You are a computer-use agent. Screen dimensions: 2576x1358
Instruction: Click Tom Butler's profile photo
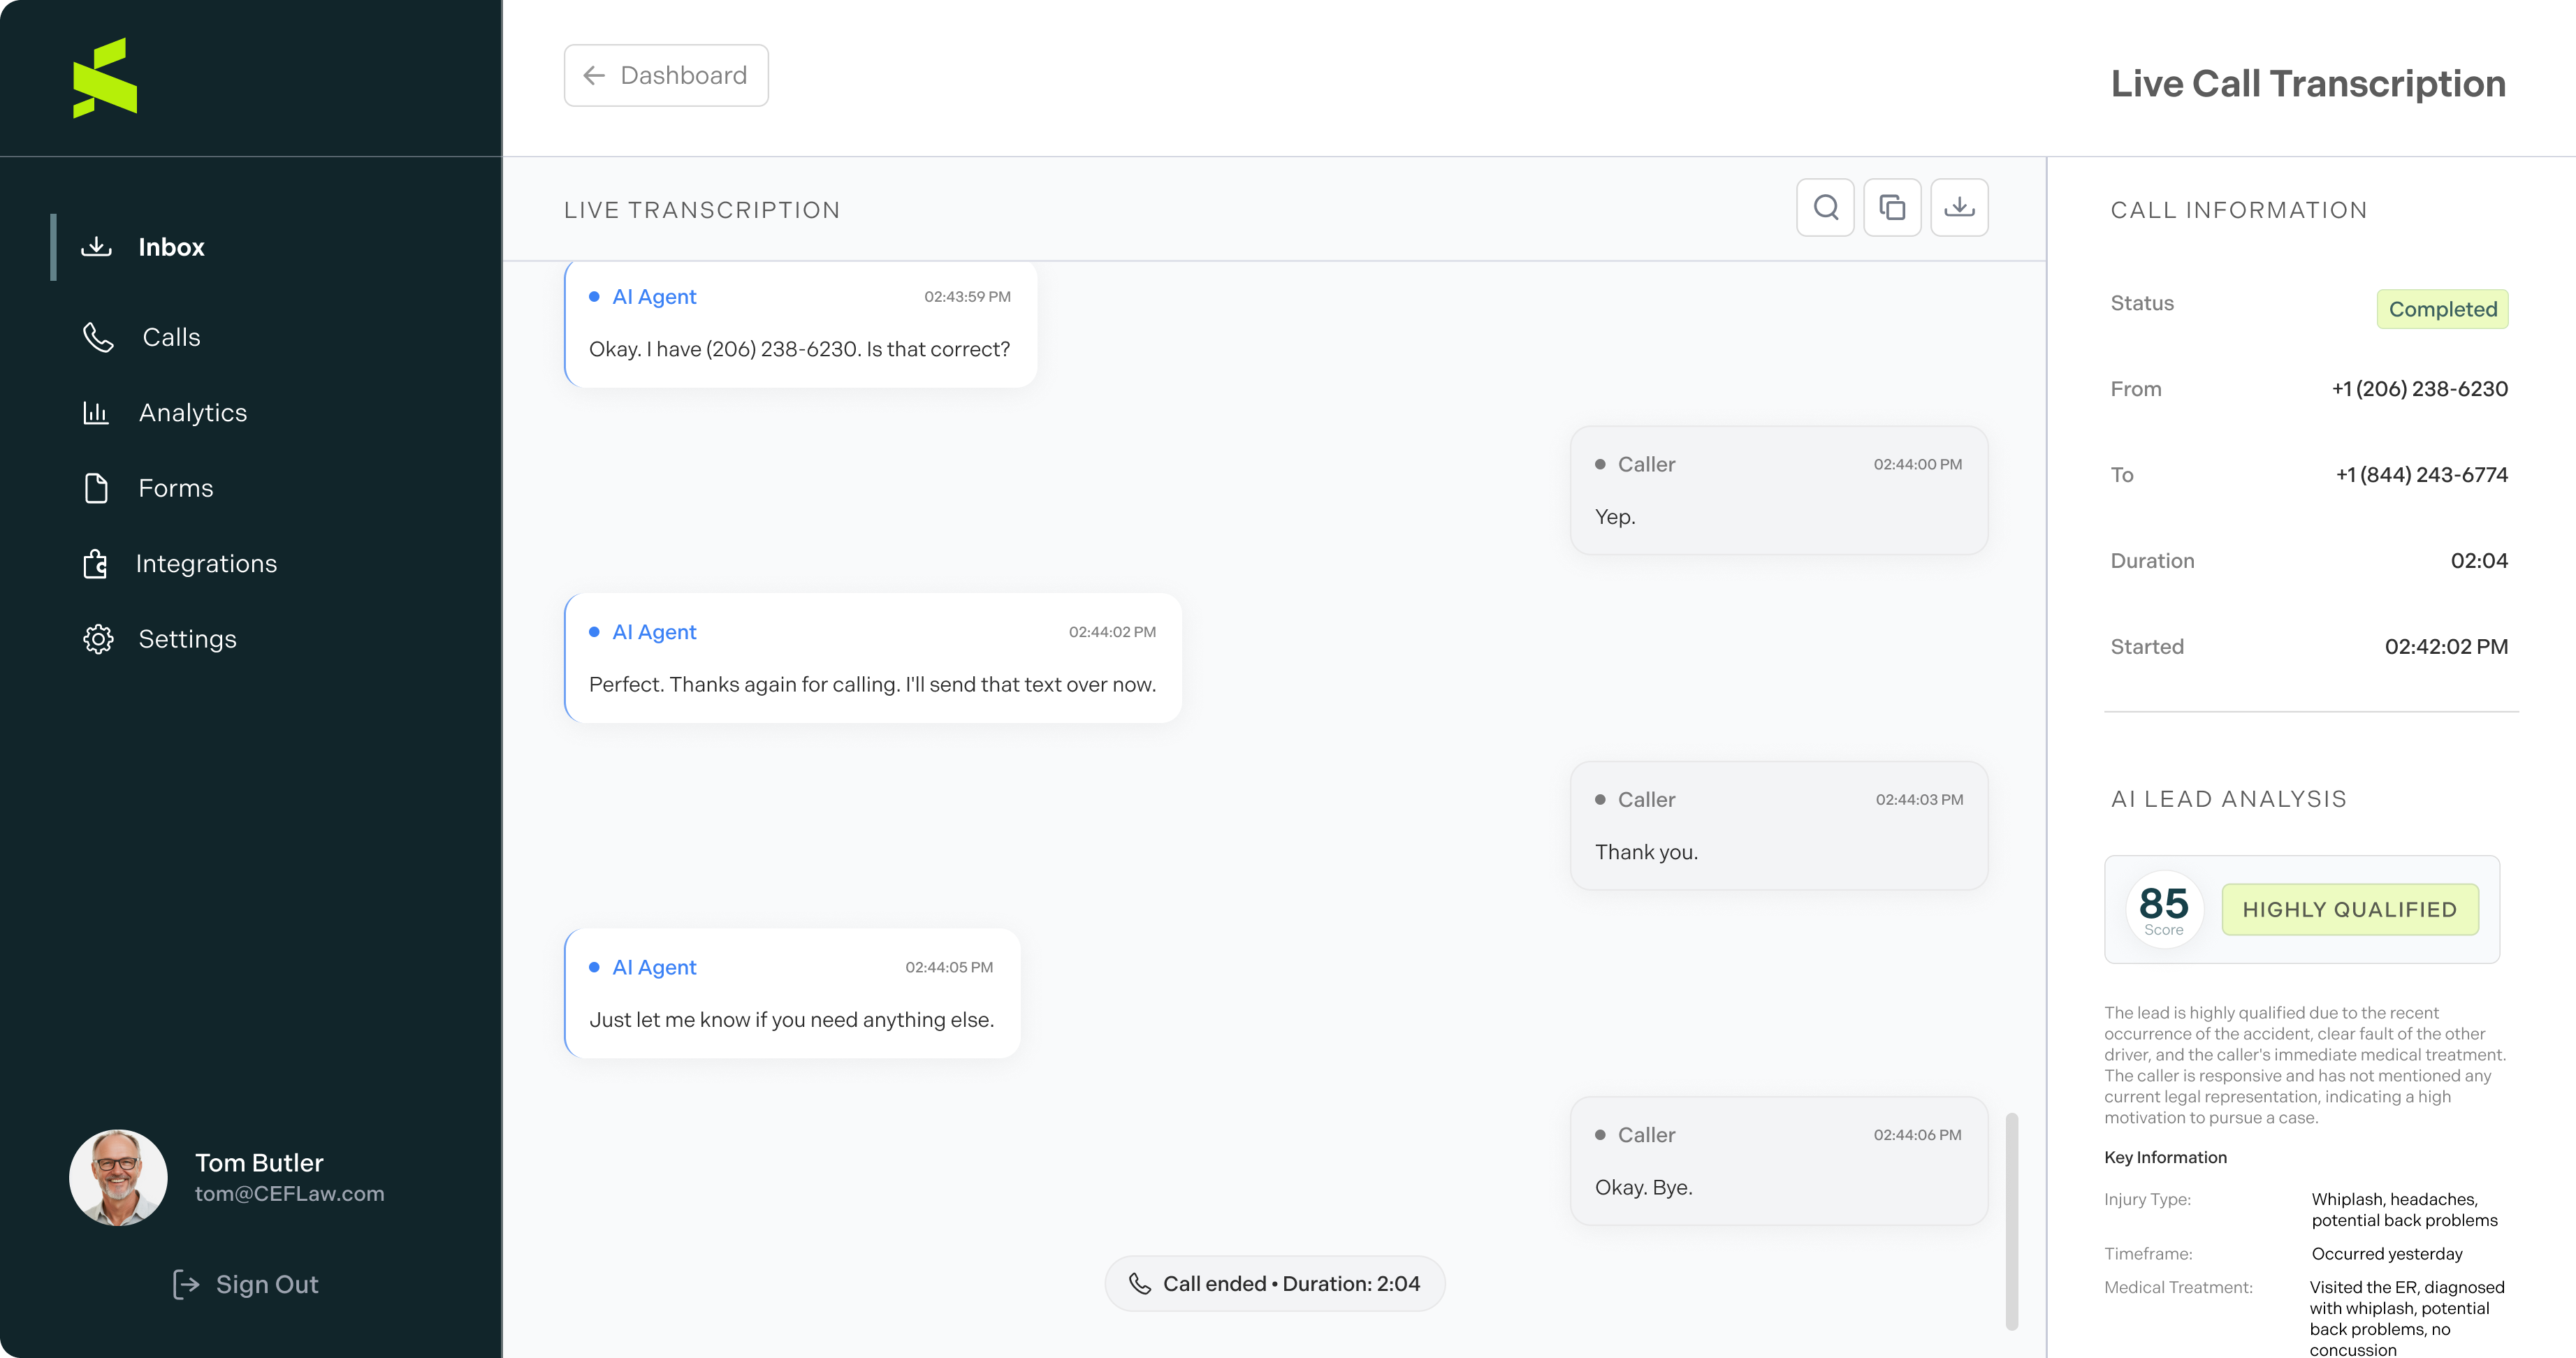(118, 1177)
